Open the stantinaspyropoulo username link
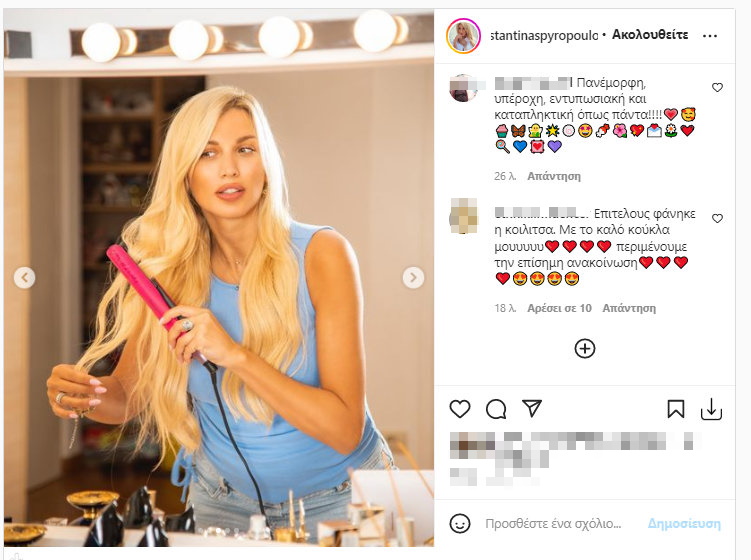Image resolution: width=751 pixels, height=560 pixels. click(x=544, y=35)
